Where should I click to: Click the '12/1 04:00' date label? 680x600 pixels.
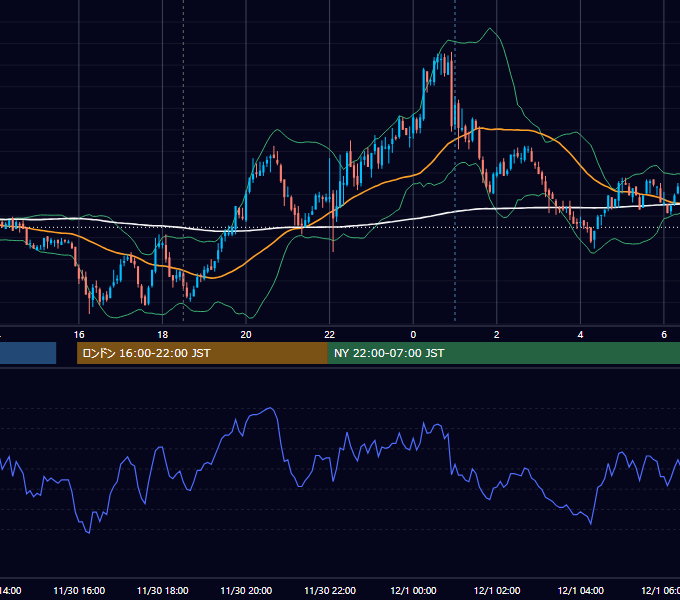[x=581, y=591]
